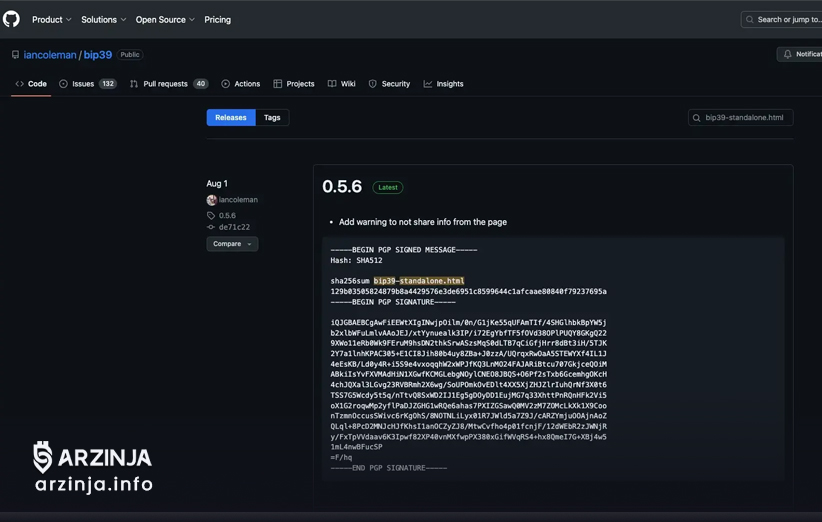Click the releases search field with bip39-standalone.html
This screenshot has height=522, width=822.
(740, 117)
